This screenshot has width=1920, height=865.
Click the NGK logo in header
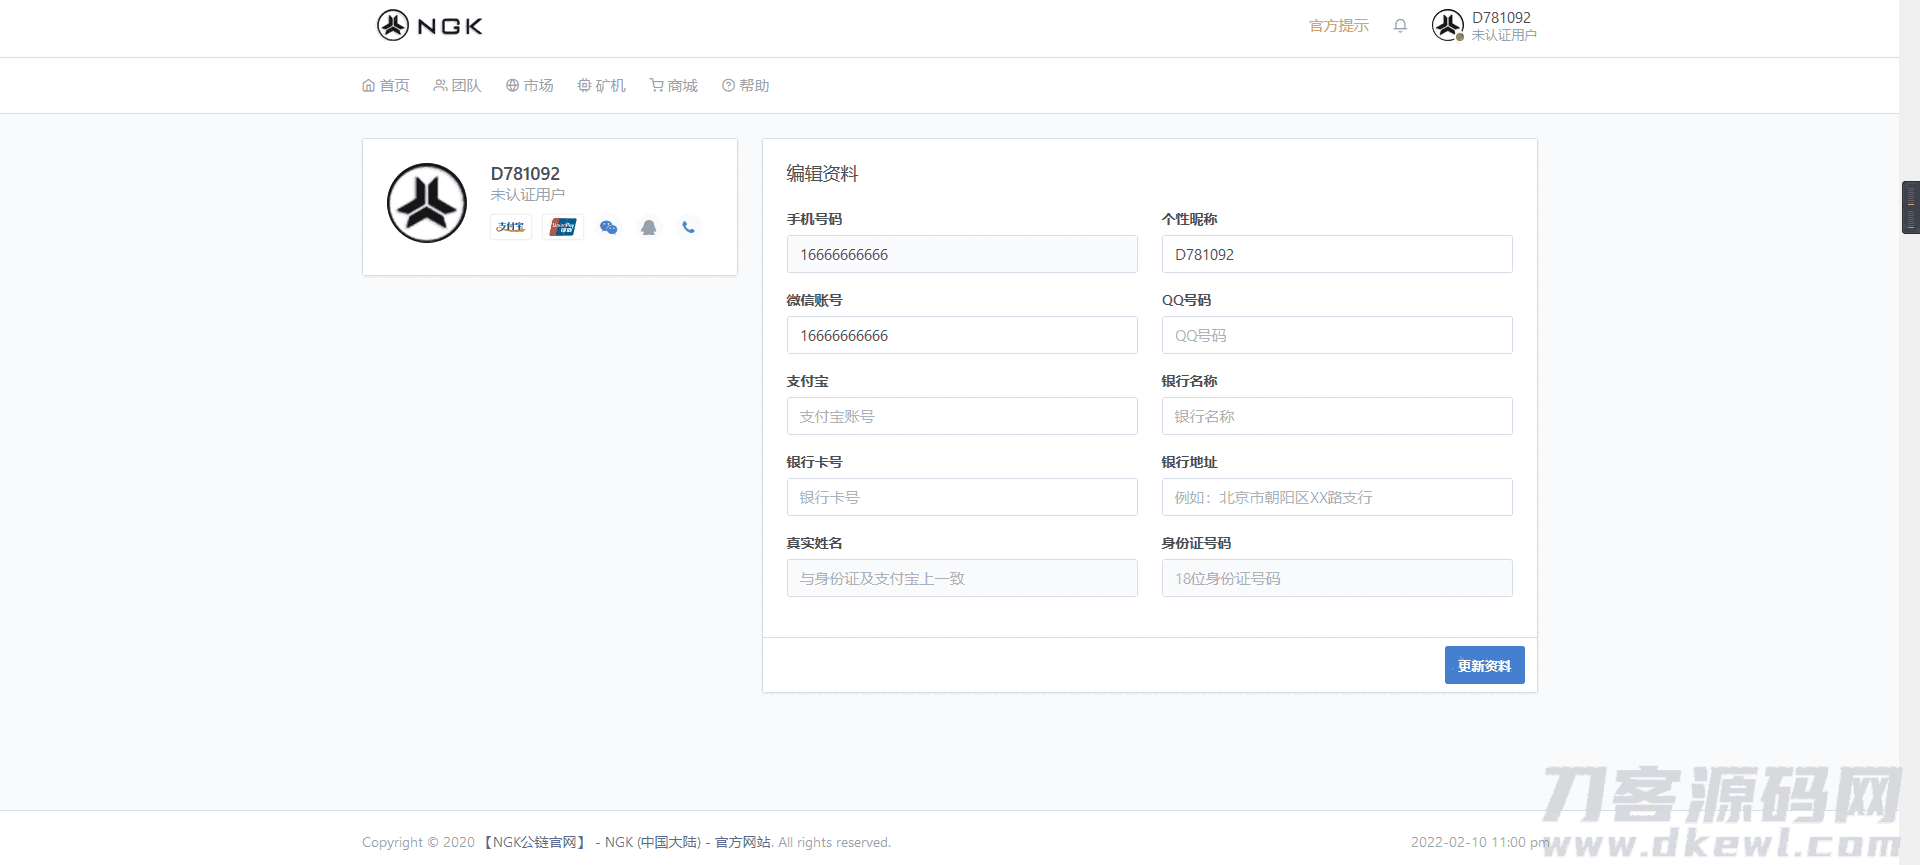pos(429,26)
